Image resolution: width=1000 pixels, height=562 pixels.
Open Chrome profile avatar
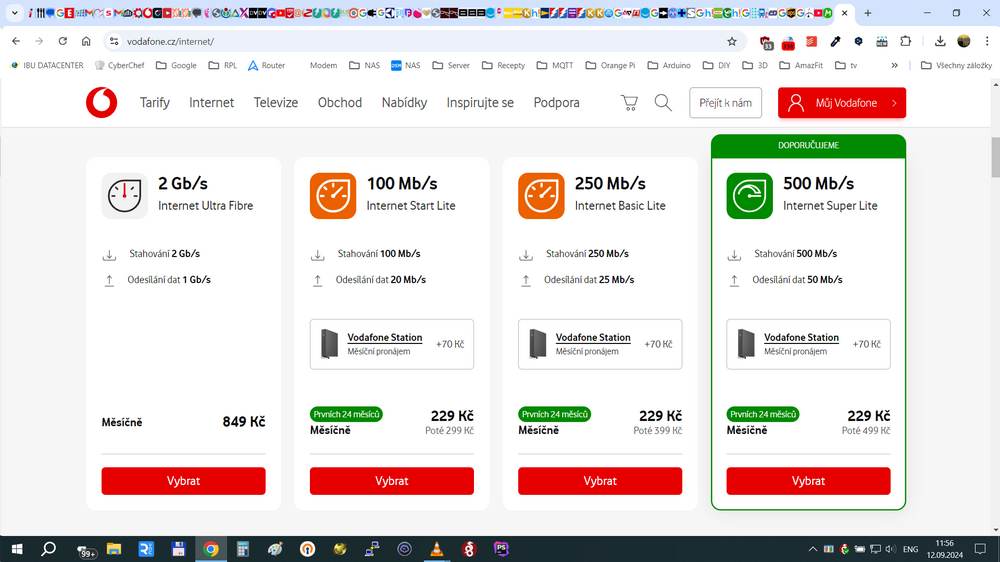click(964, 41)
